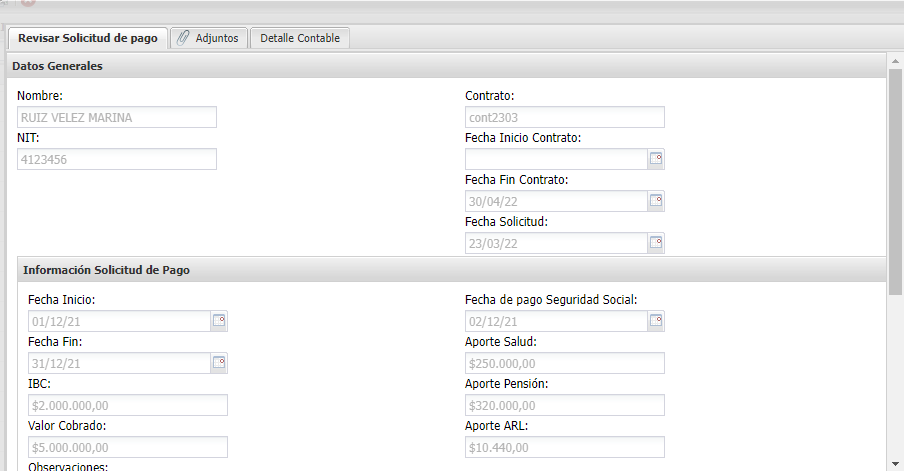This screenshot has width=904, height=471.
Task: Open the Fecha Inicio Contrato calendar picker
Action: [x=656, y=159]
